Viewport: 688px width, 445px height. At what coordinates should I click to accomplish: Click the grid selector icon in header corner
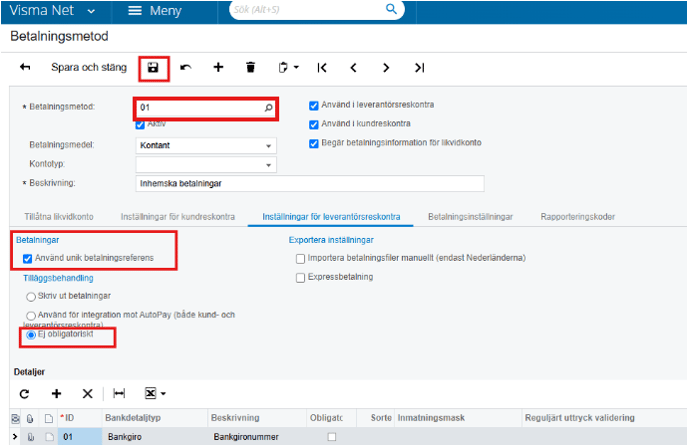[x=15, y=418]
